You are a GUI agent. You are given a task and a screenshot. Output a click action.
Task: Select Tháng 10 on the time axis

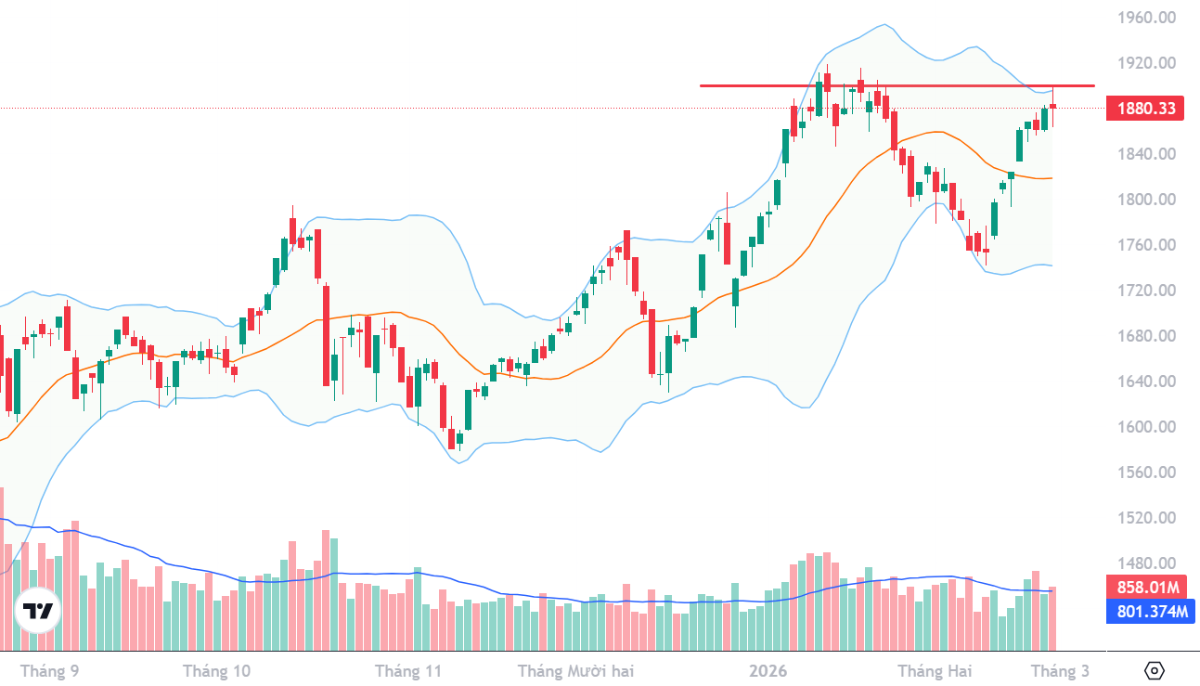217,670
